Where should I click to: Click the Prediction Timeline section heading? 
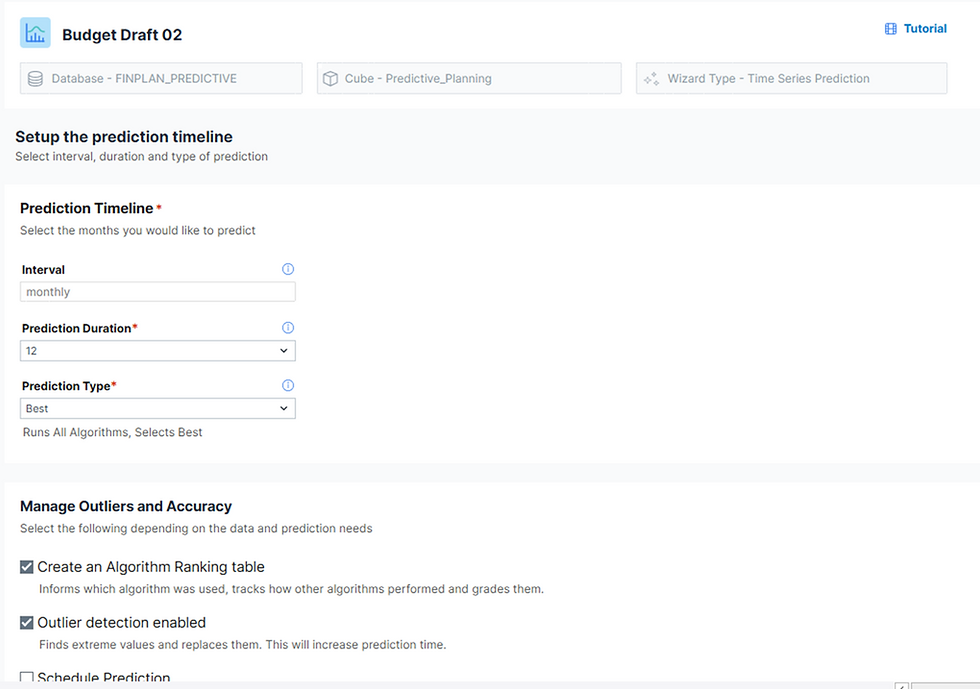pos(87,208)
